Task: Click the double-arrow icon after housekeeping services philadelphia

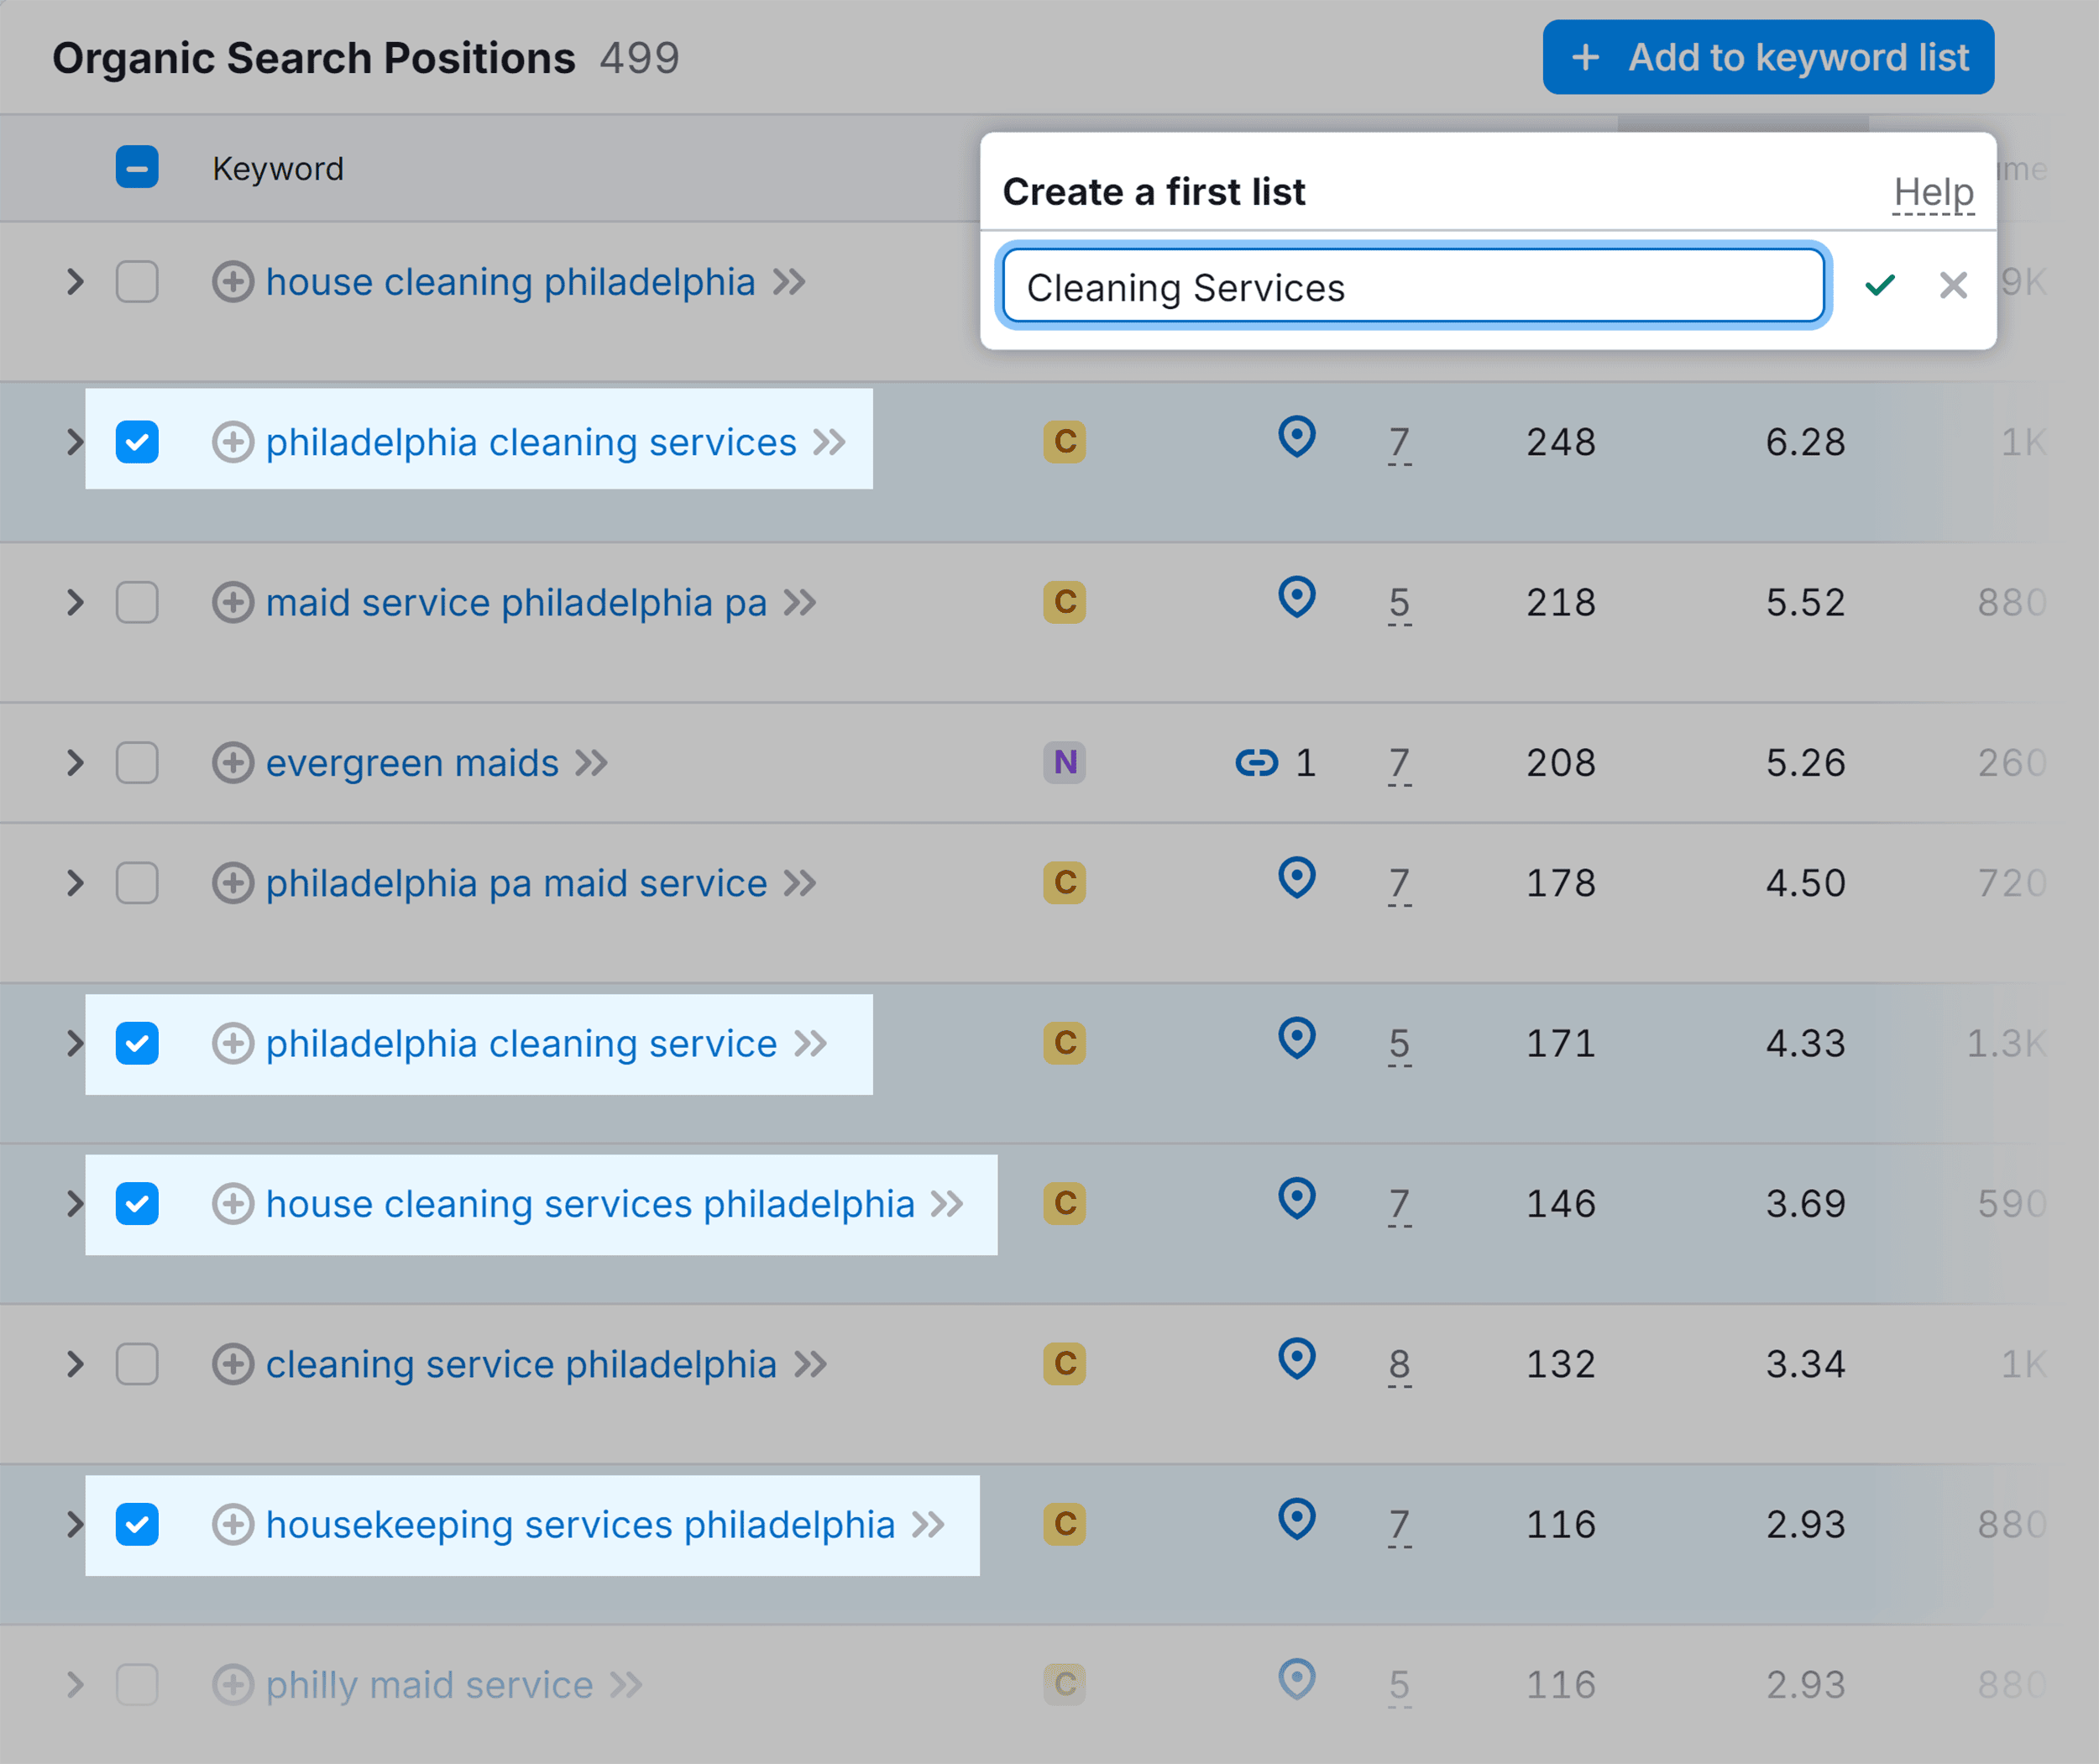Action: (x=929, y=1525)
